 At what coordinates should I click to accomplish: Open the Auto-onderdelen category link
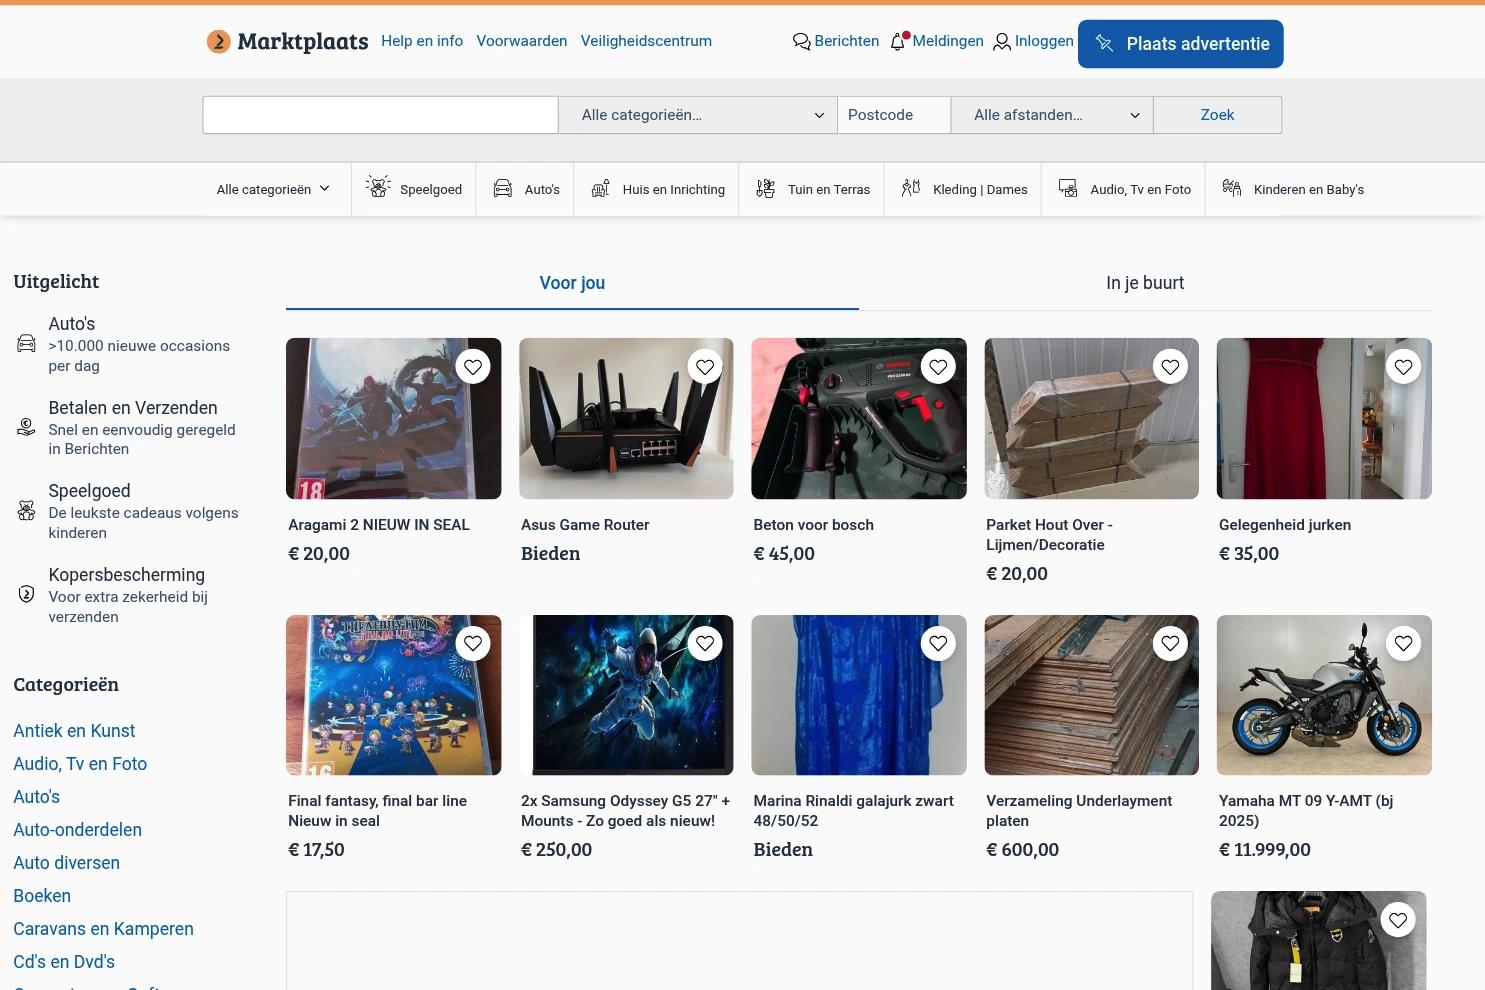pyautogui.click(x=77, y=830)
